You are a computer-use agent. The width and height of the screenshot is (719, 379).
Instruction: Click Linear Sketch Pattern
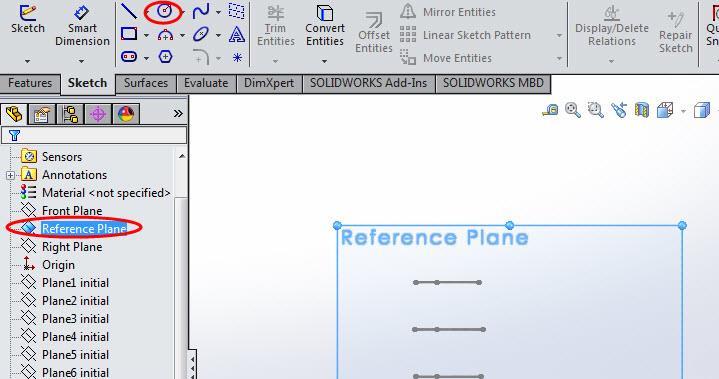click(465, 35)
